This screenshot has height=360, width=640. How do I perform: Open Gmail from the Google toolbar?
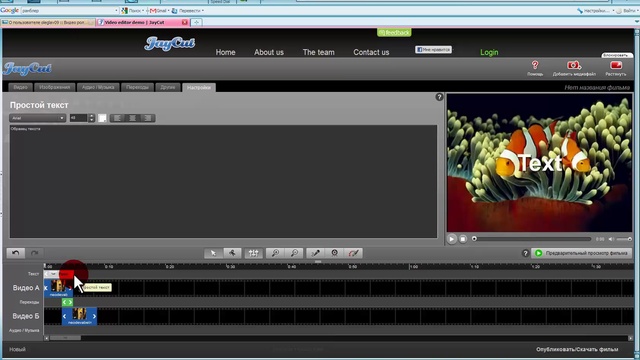click(x=159, y=11)
